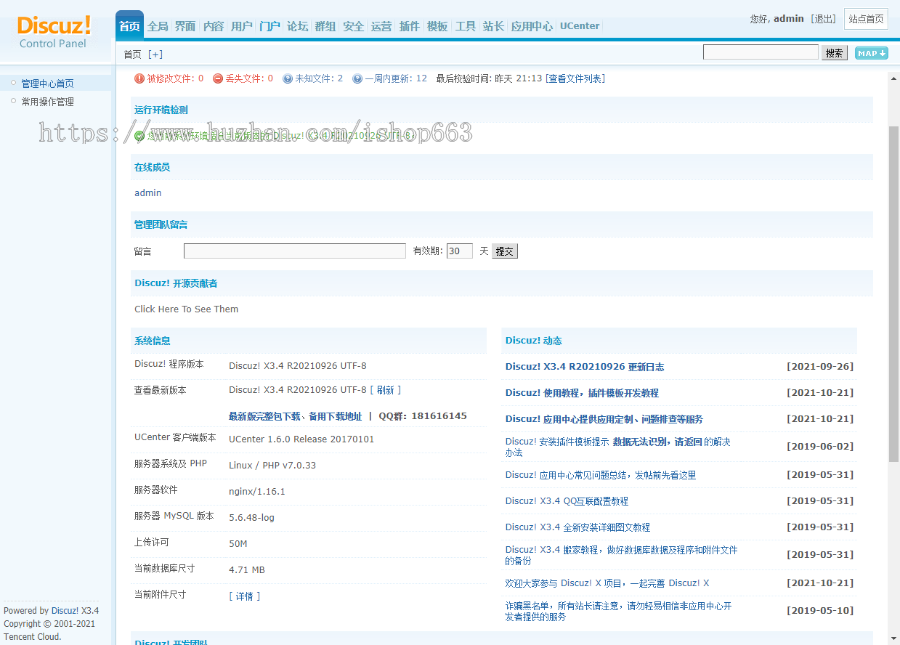Image resolution: width=900 pixels, height=645 pixels.
Task: Click the 提交 submit button
Action: [505, 251]
